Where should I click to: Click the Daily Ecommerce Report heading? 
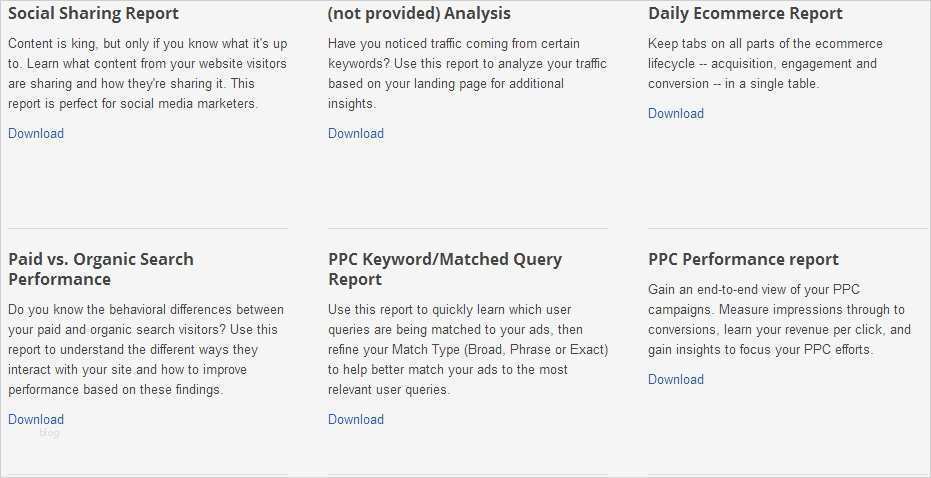745,13
